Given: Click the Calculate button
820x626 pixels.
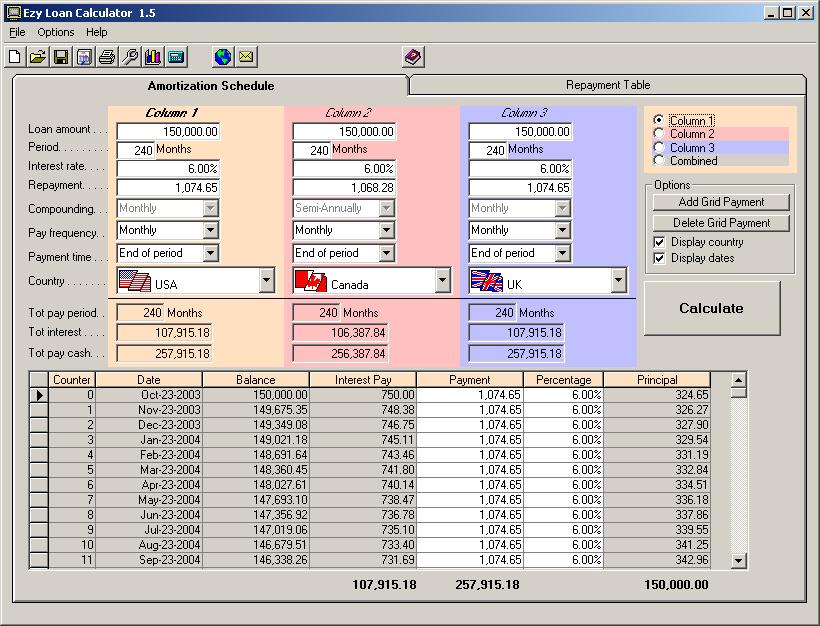Looking at the screenshot, I should (712, 308).
